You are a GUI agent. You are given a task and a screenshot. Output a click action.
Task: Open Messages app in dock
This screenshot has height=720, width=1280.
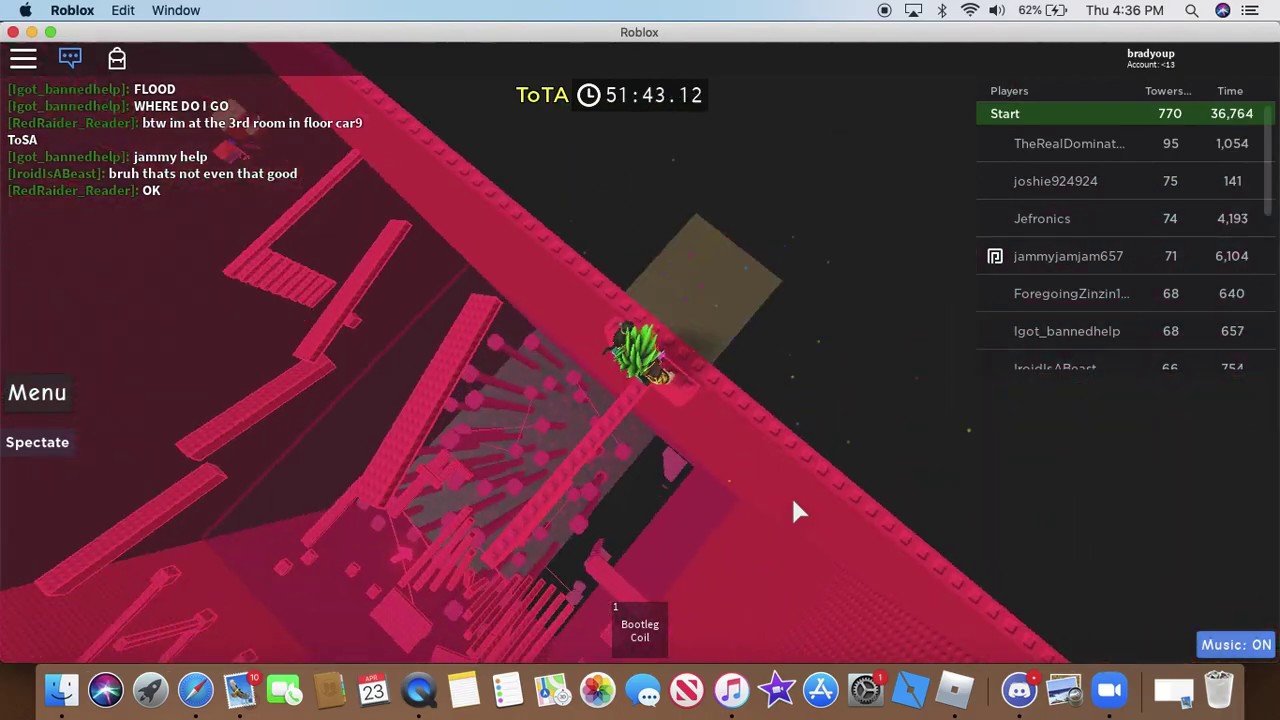643,690
